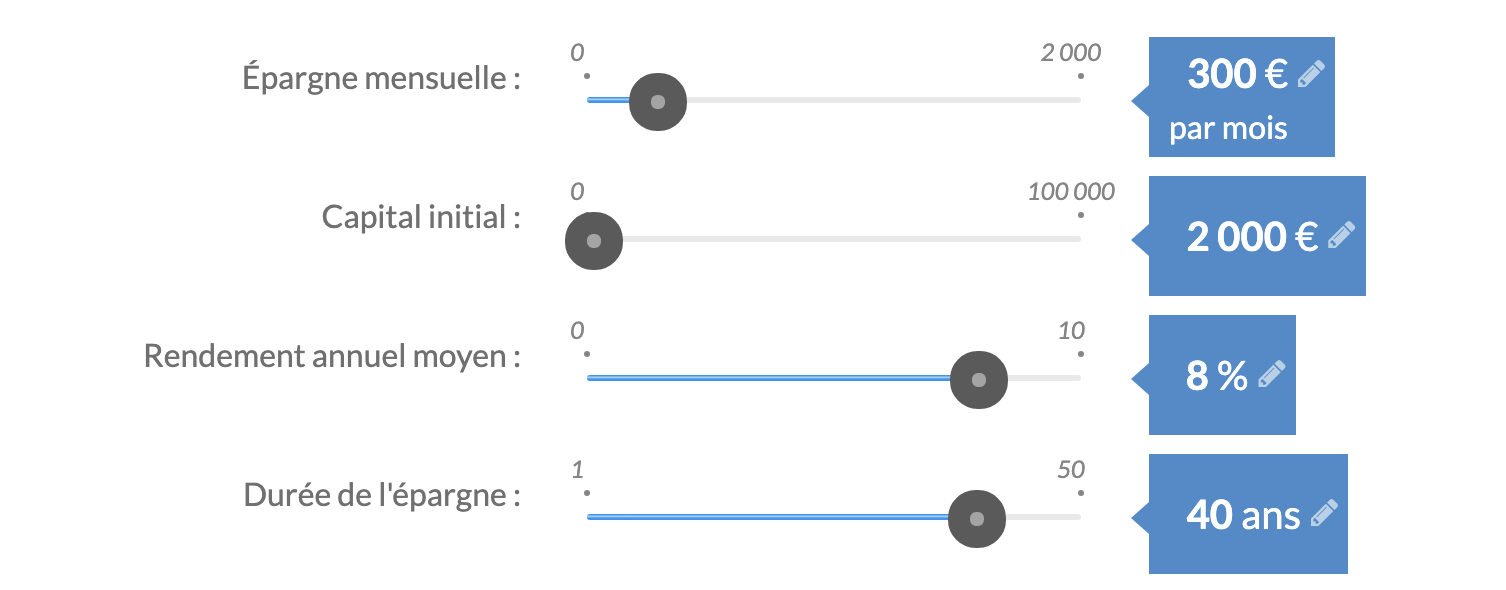This screenshot has height=590, width=1506.
Task: Click the Capital initial label
Action: pyautogui.click(x=421, y=217)
